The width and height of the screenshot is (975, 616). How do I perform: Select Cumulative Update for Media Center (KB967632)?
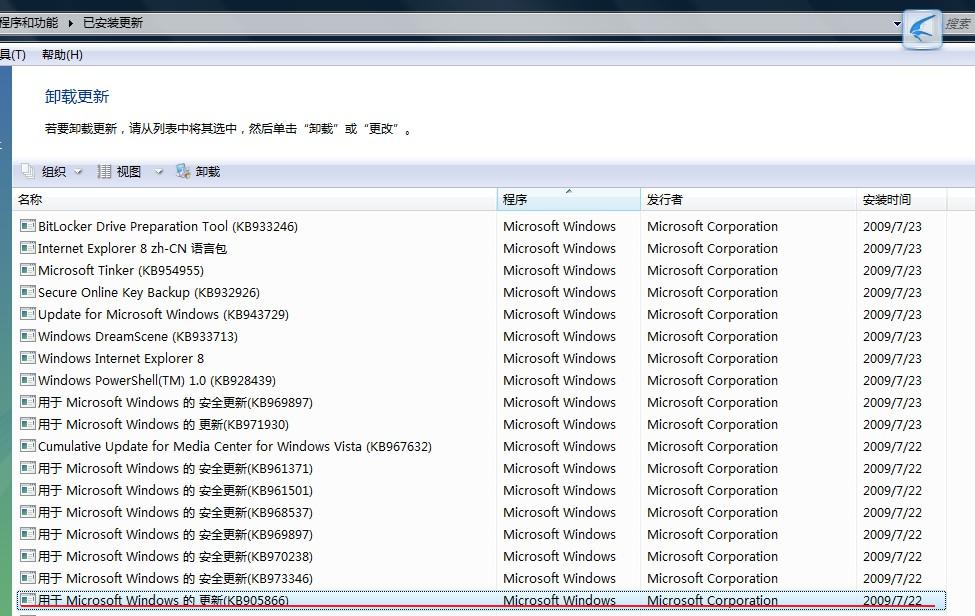(x=235, y=446)
